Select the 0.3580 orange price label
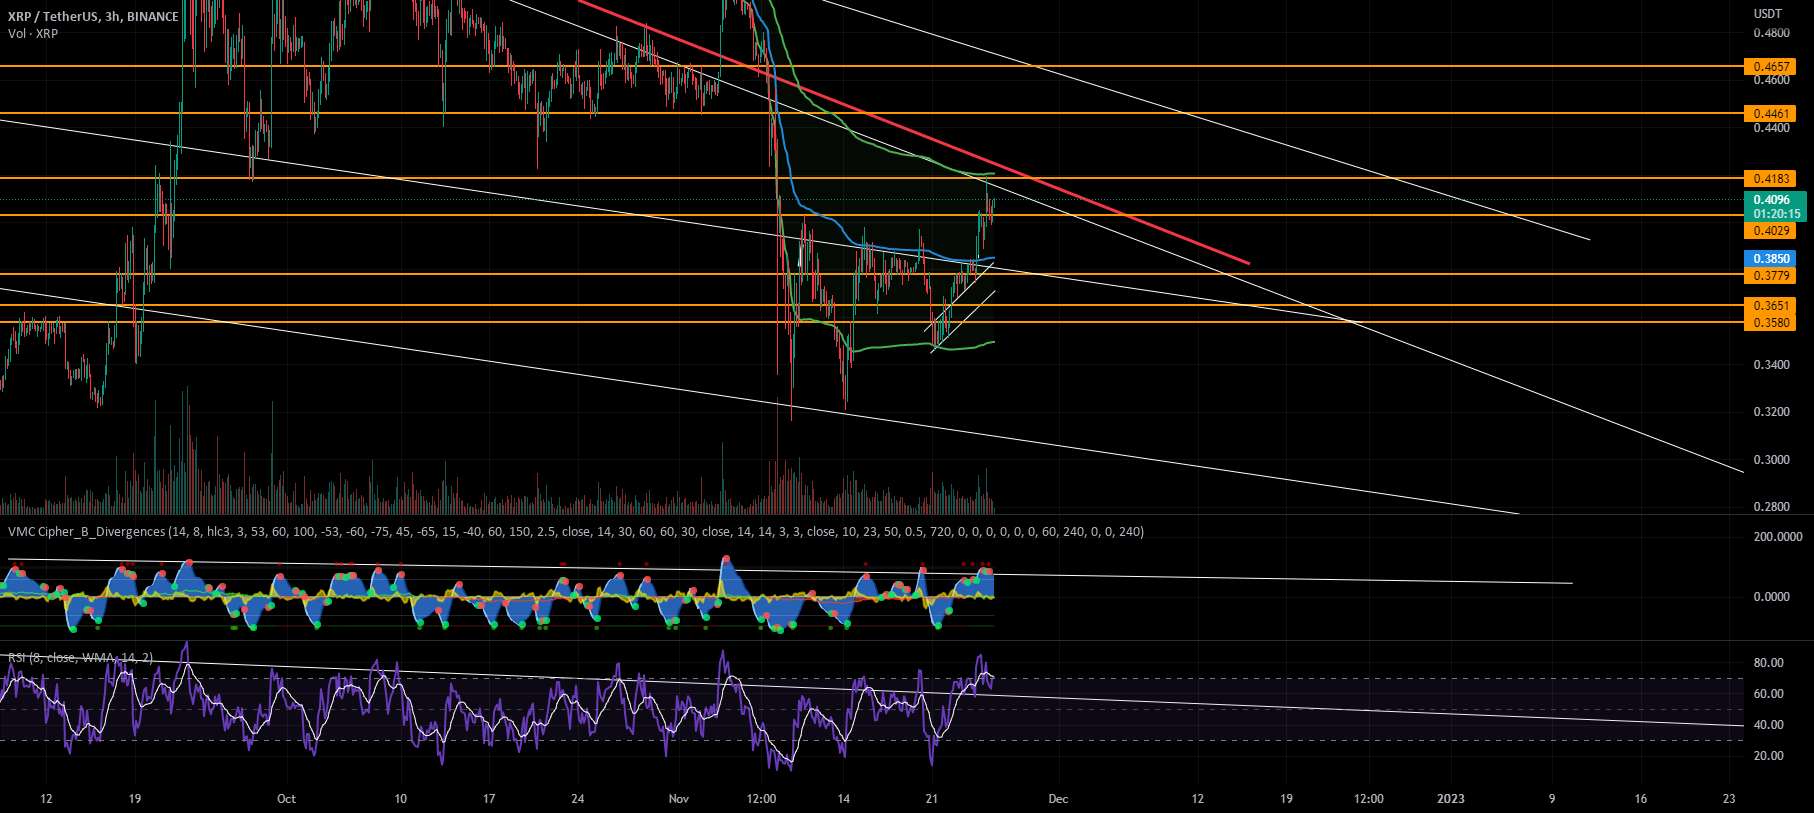This screenshot has width=1814, height=813. pyautogui.click(x=1769, y=323)
